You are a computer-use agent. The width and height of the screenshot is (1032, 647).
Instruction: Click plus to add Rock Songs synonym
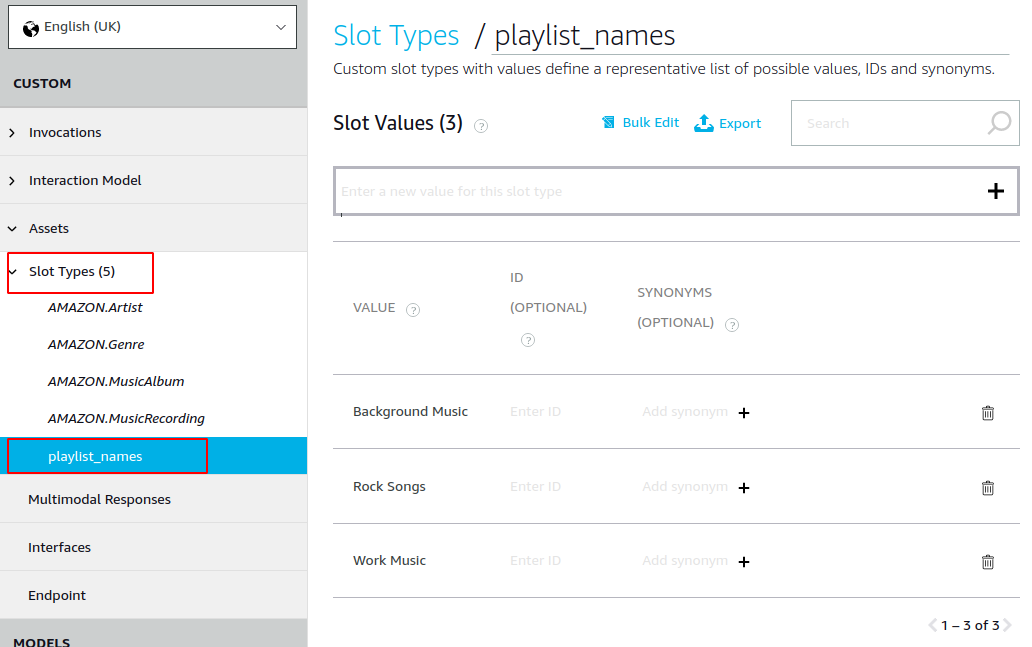pos(743,488)
